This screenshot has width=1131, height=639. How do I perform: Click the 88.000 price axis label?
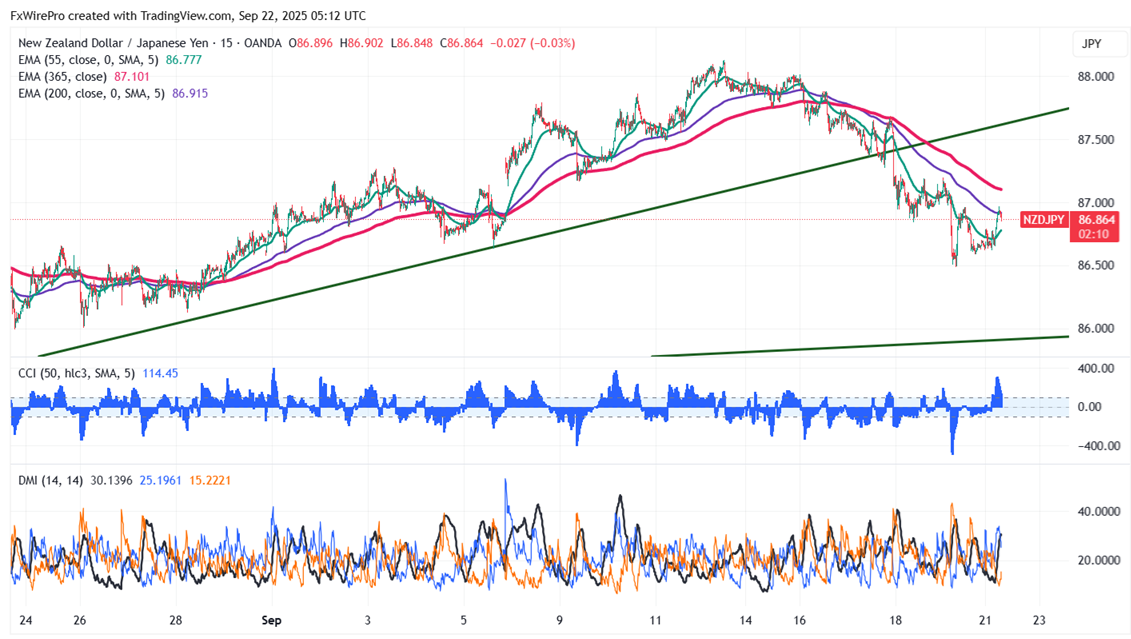[x=1095, y=76]
